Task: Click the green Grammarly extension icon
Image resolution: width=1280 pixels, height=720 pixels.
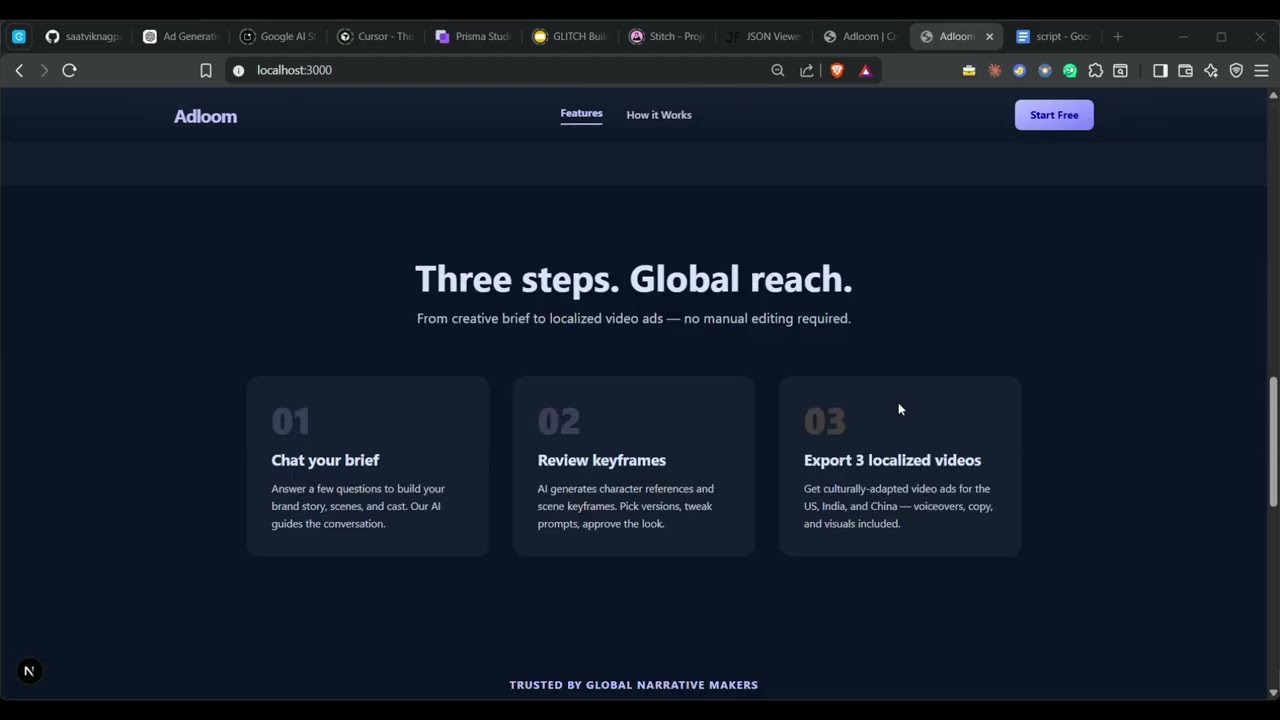Action: point(1070,70)
